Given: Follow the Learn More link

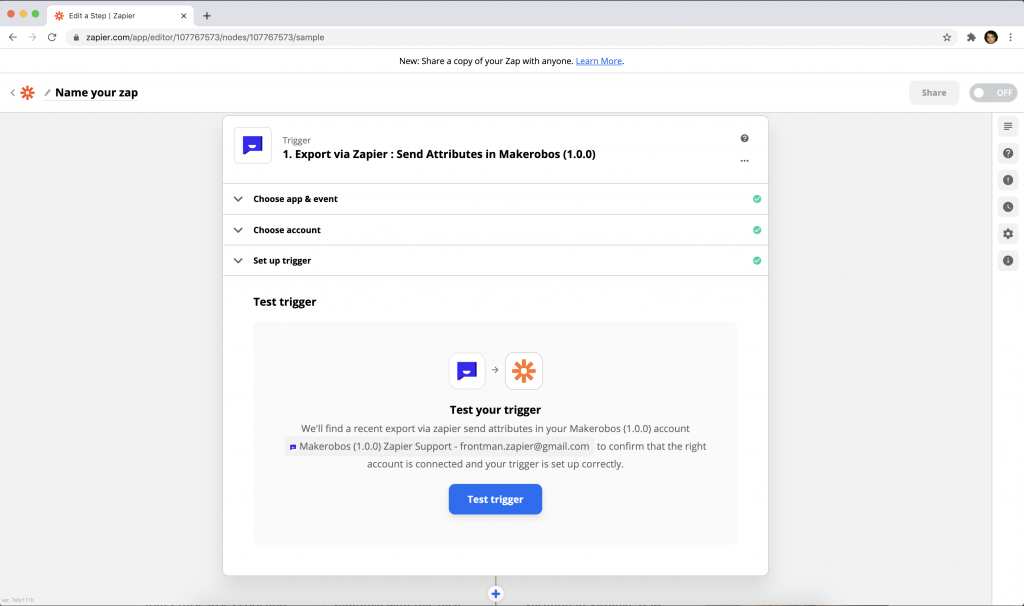Looking at the screenshot, I should click(x=599, y=61).
